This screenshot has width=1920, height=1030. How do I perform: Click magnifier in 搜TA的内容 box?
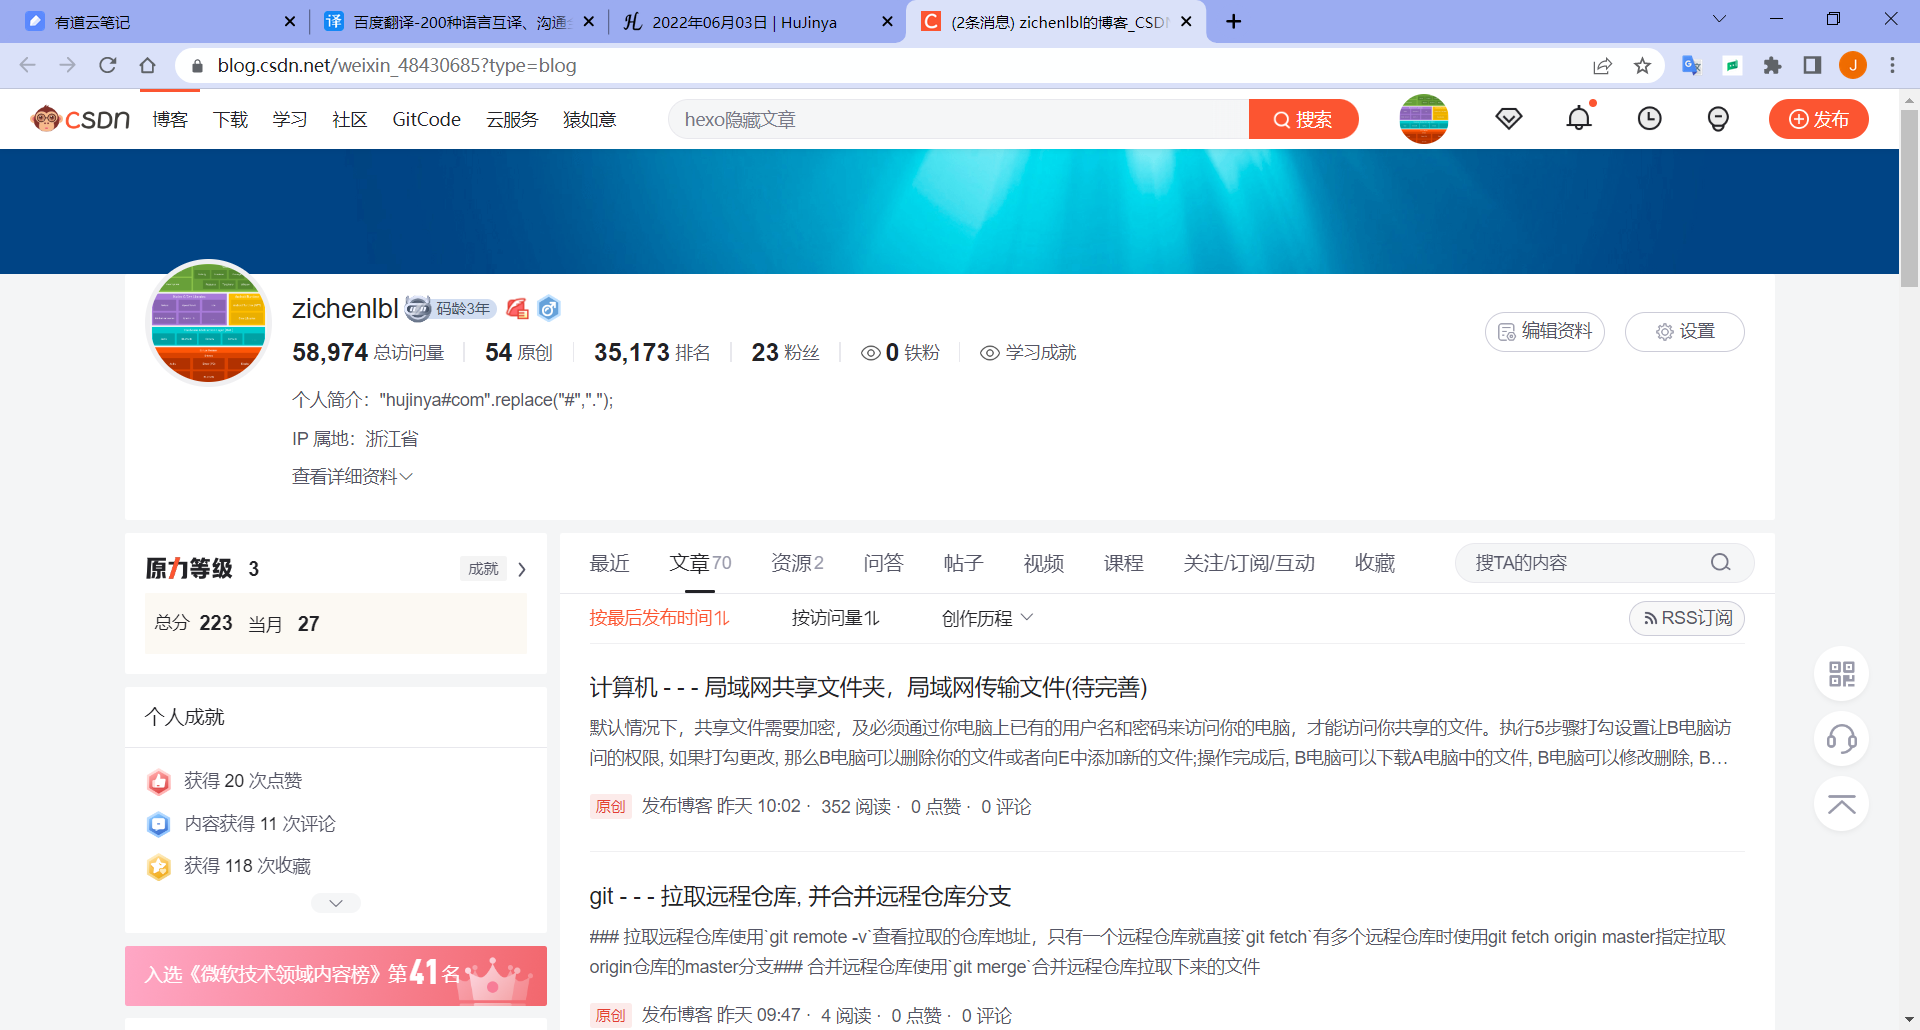1720,563
